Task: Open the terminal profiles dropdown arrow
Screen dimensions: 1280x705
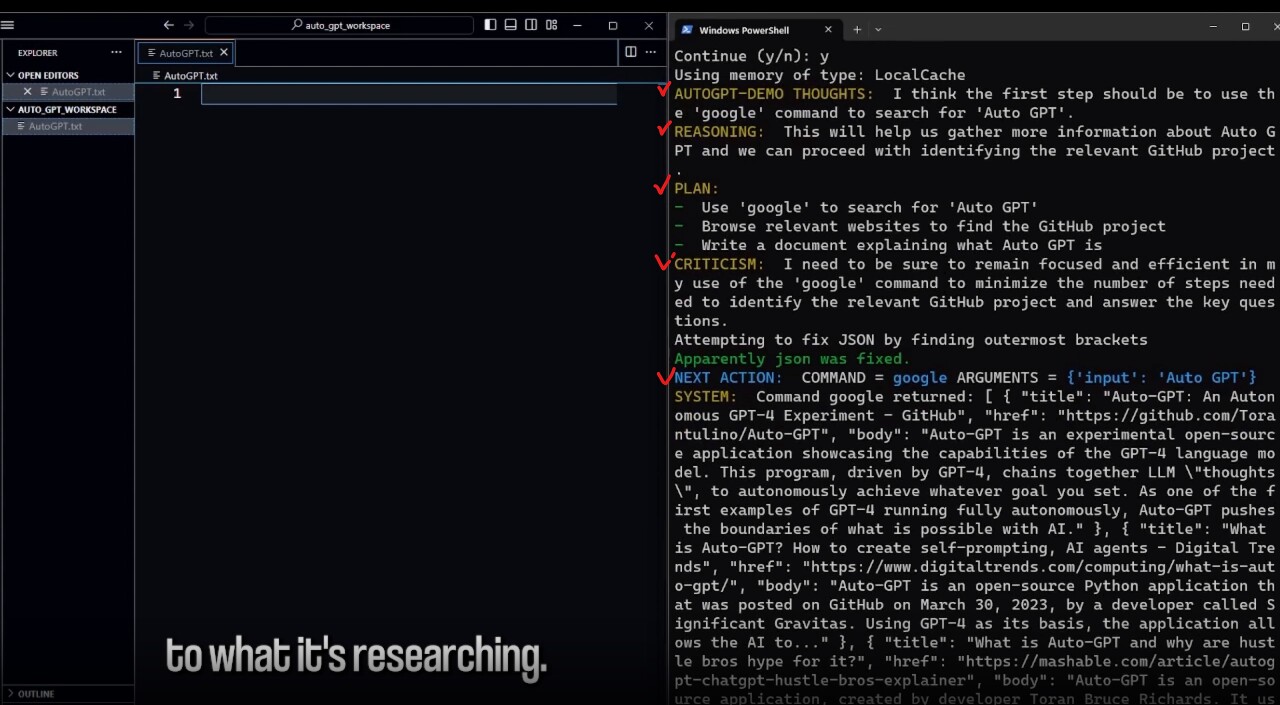Action: coord(878,30)
